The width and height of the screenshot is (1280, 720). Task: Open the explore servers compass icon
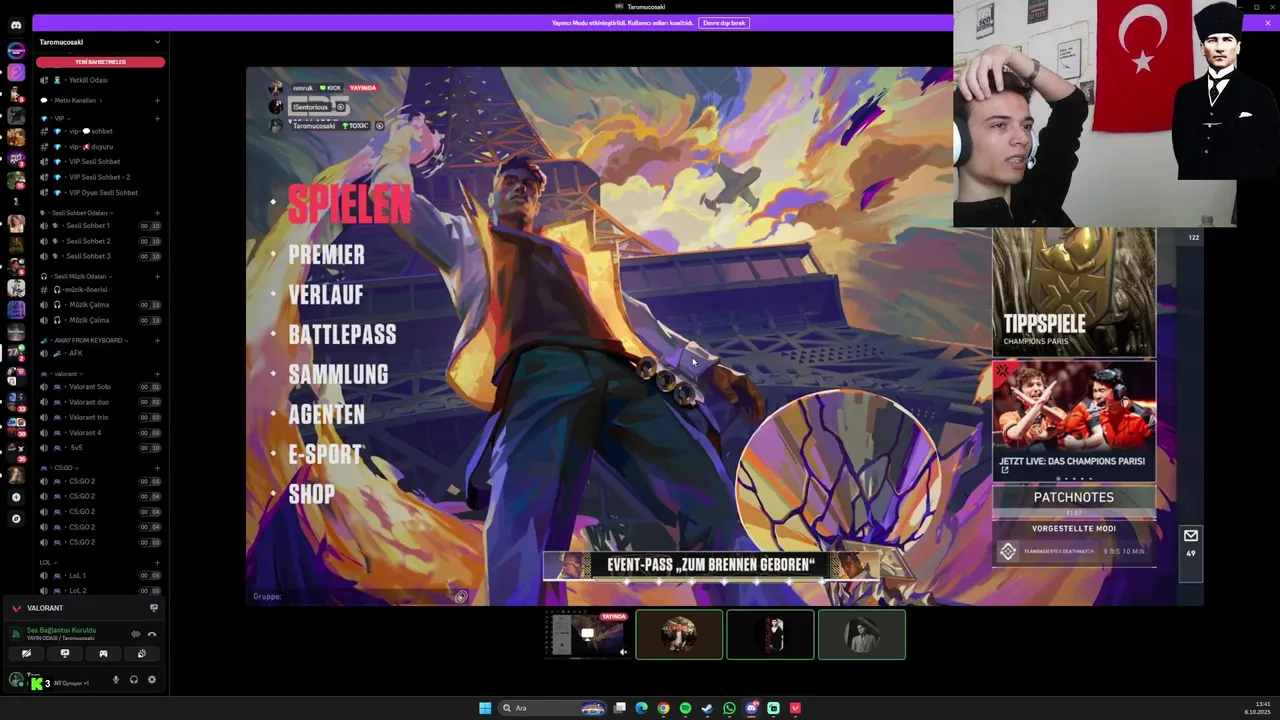16,518
